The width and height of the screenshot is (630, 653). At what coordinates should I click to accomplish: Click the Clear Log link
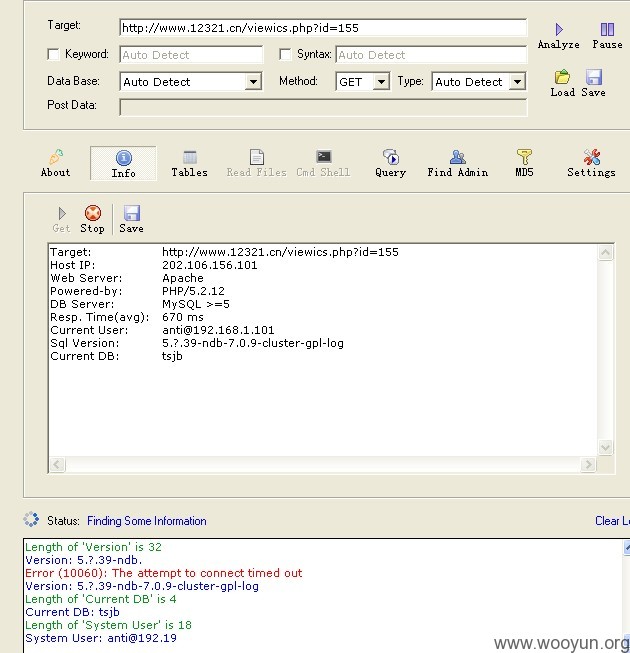point(613,521)
